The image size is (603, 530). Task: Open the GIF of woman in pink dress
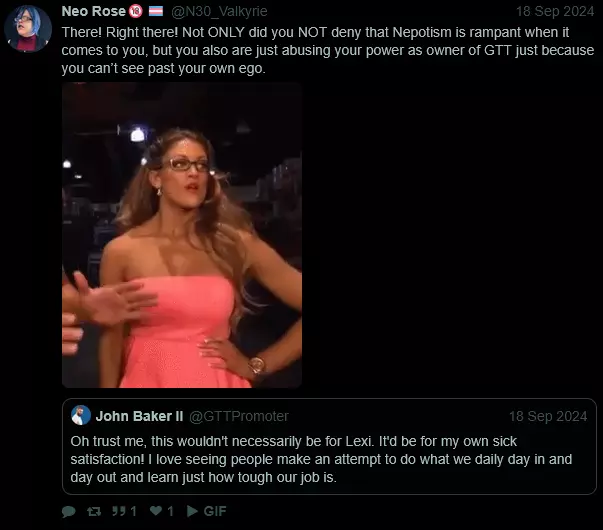[x=182, y=235]
